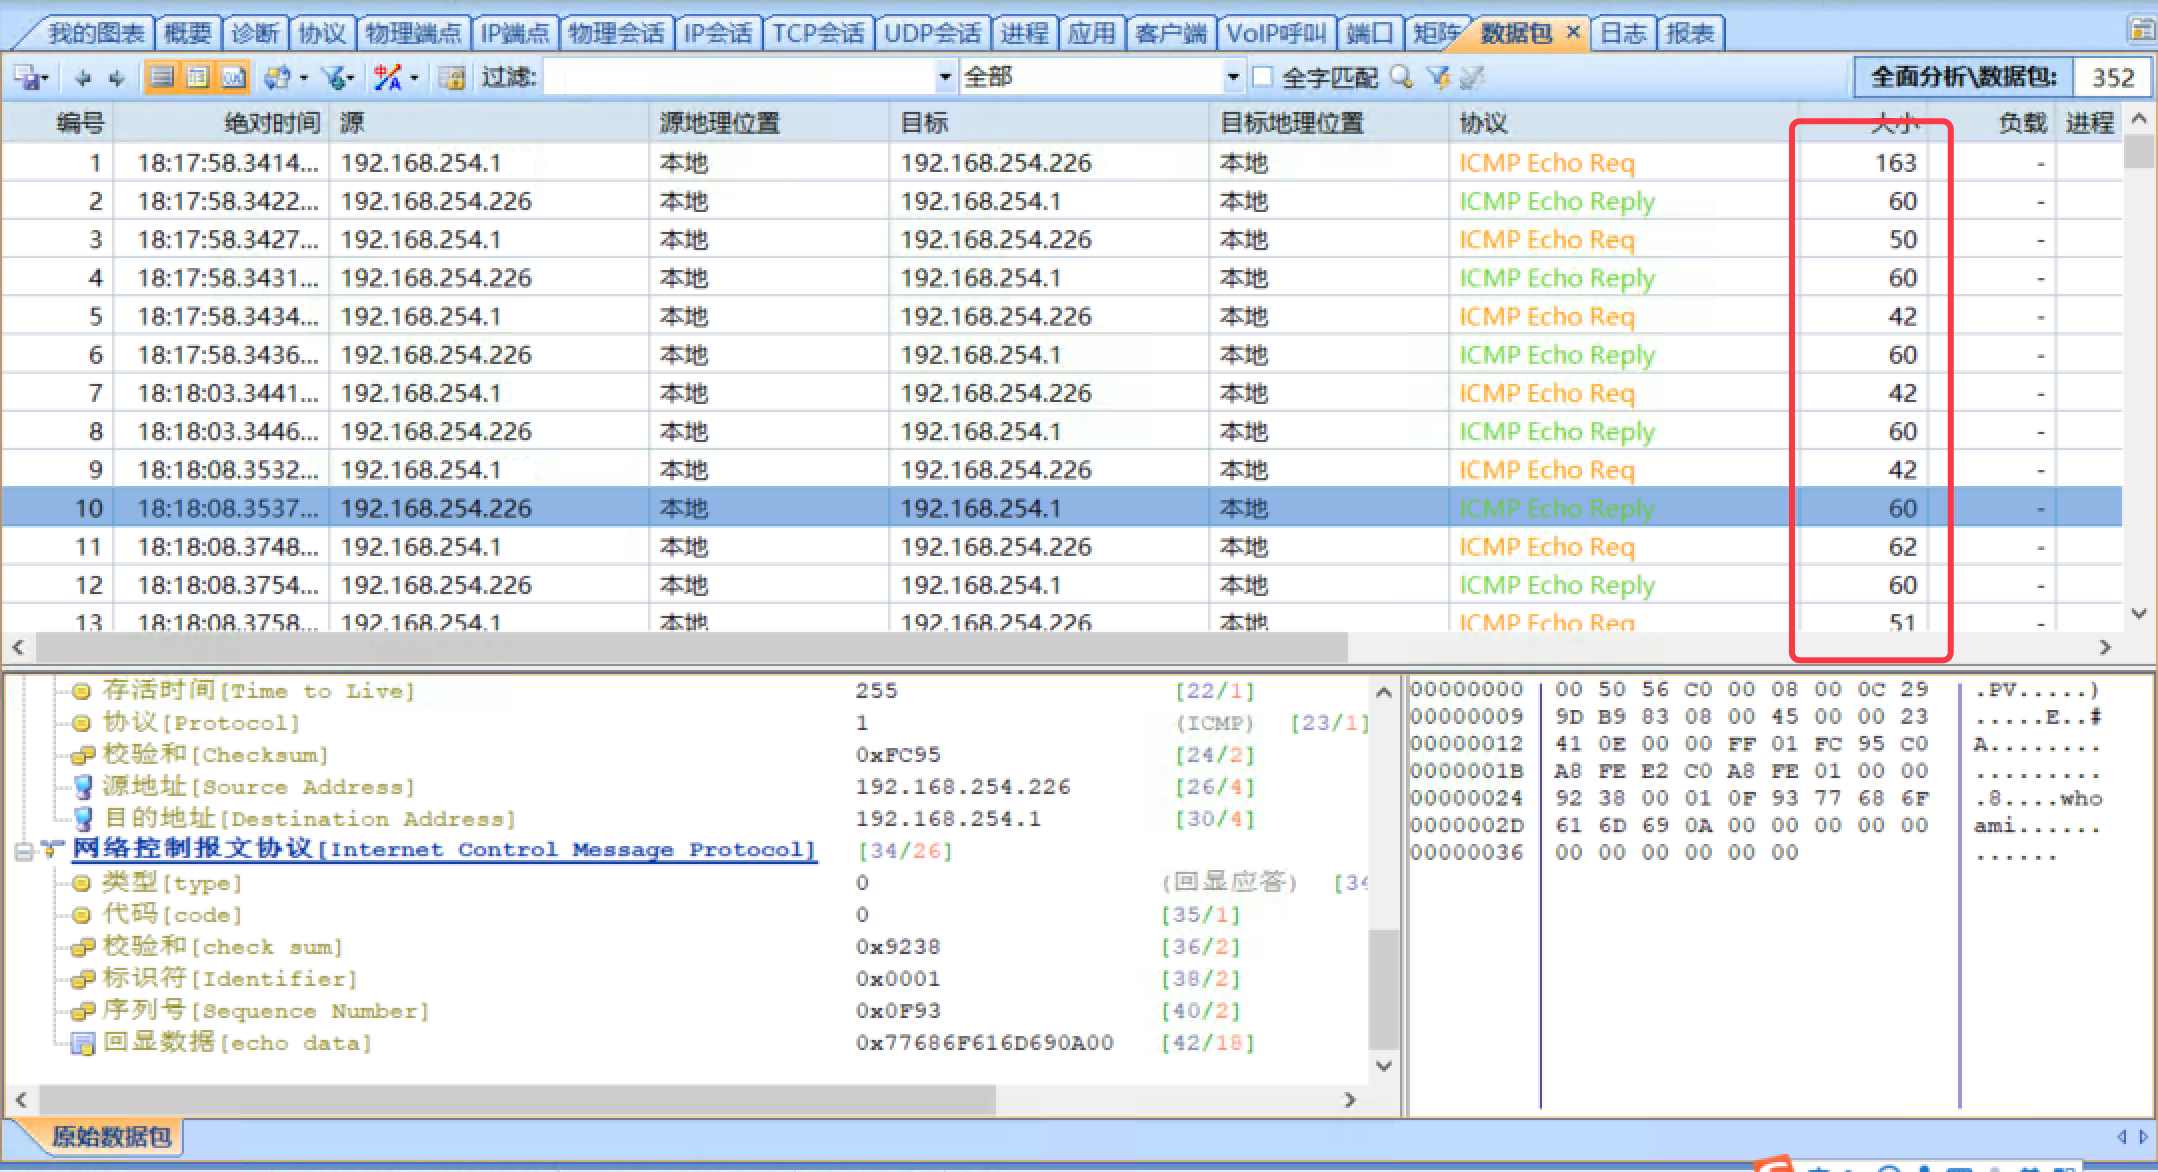The width and height of the screenshot is (2158, 1172).
Task: Click the scroll-lock padlock icon
Action: coord(452,78)
